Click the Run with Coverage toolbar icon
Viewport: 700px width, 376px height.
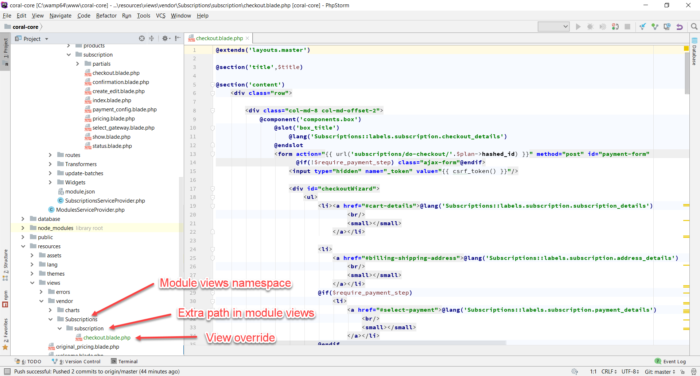602,27
